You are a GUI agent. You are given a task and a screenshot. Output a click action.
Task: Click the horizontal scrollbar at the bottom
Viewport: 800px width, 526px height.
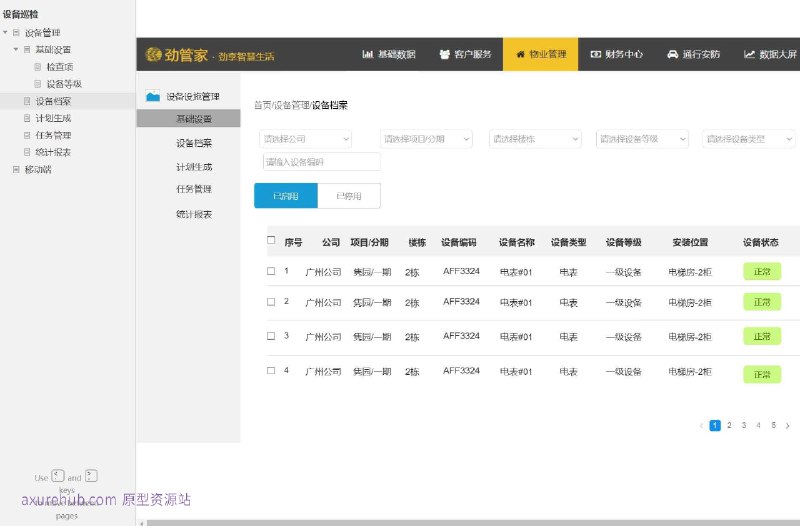click(473, 523)
